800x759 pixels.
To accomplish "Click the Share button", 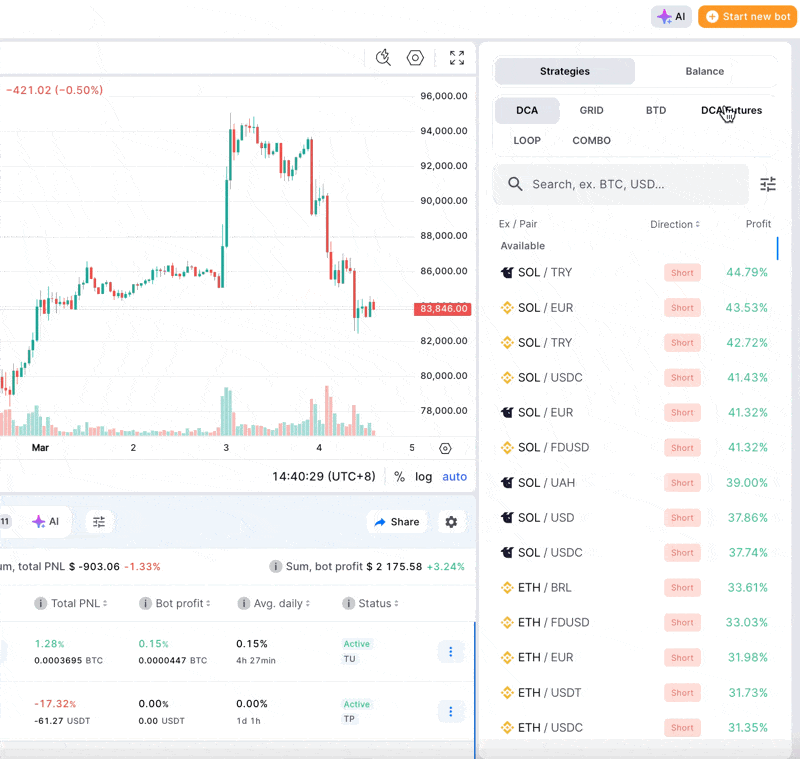I will 397,522.
